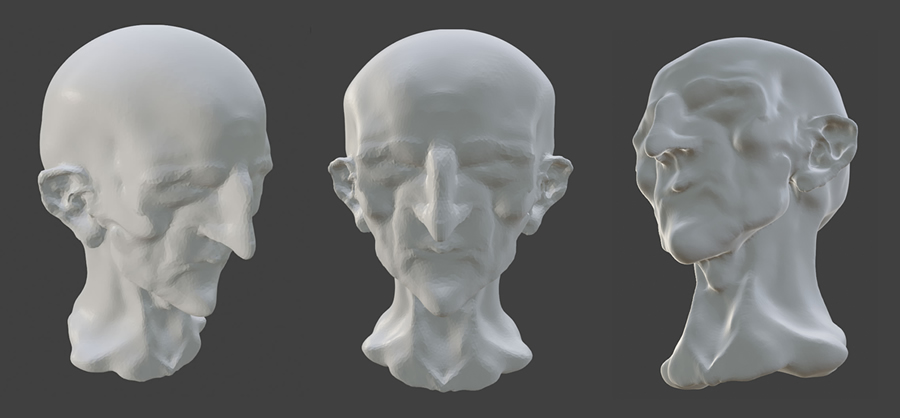This screenshot has height=418, width=900.
Task: Select the ear of the right head
Action: [x=829, y=148]
